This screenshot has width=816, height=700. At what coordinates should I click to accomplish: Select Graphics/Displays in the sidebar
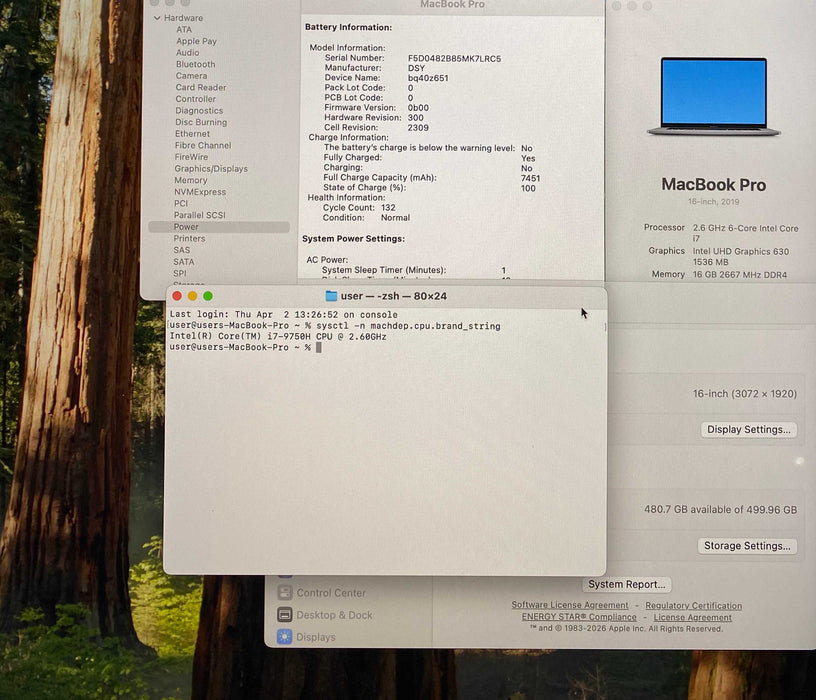coord(211,169)
